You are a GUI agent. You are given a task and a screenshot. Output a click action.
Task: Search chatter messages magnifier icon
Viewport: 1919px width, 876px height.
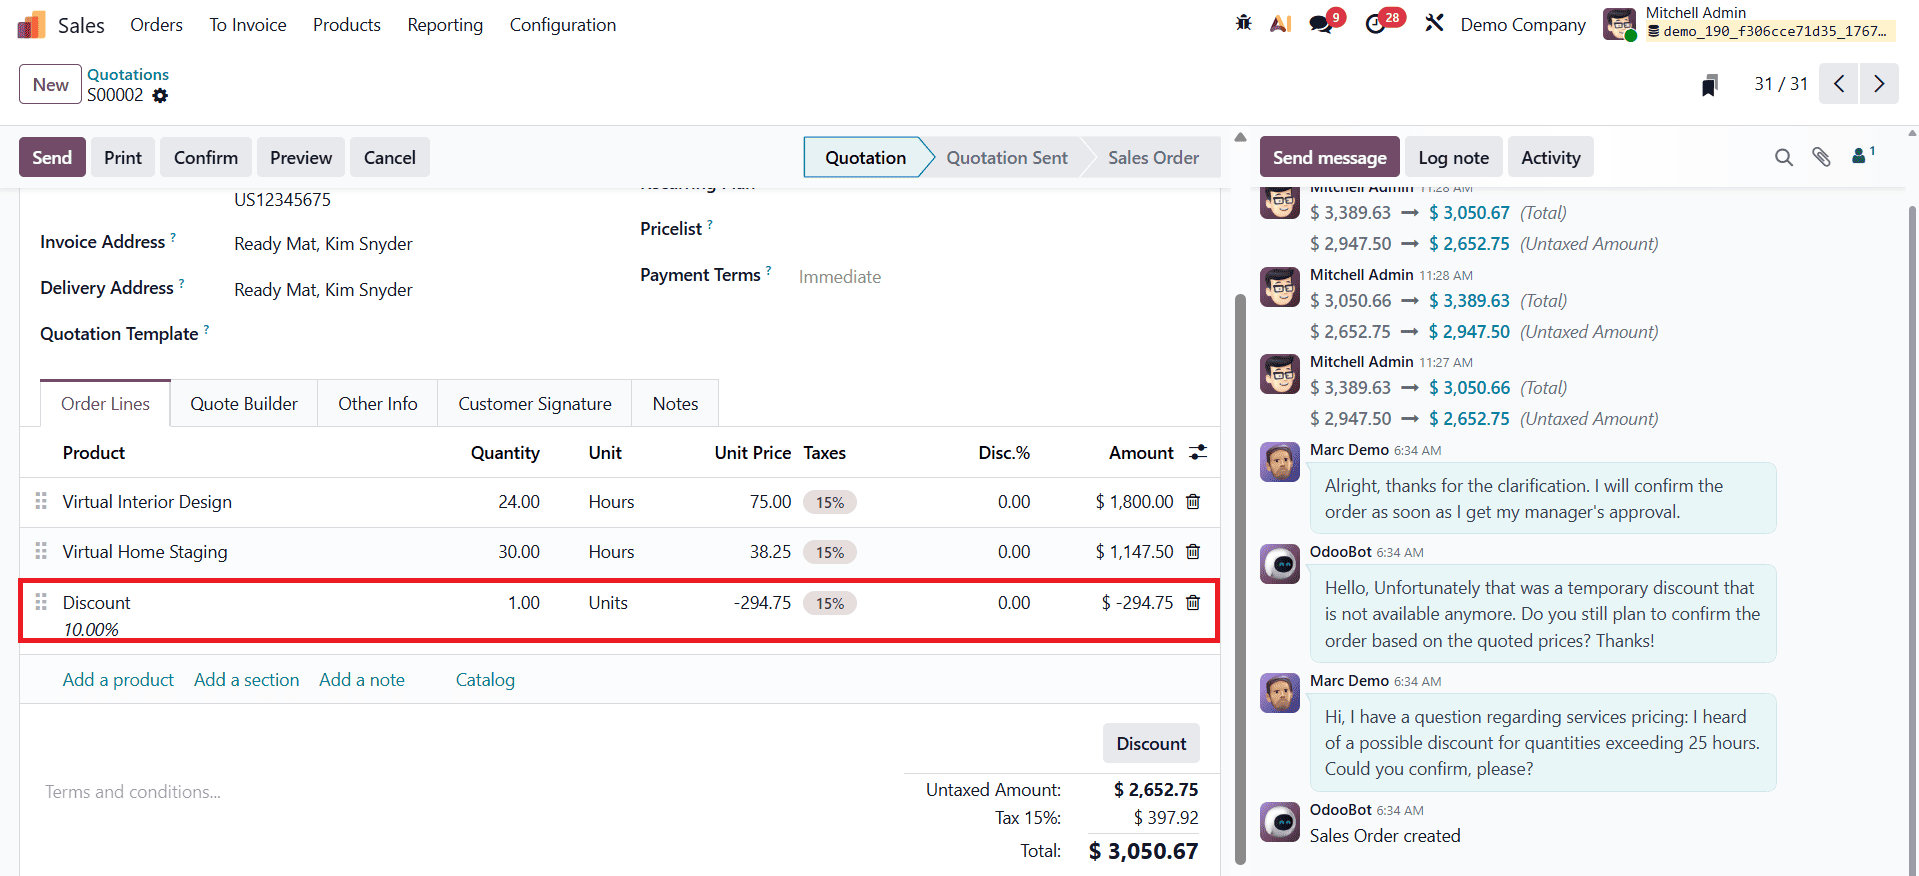1784,158
